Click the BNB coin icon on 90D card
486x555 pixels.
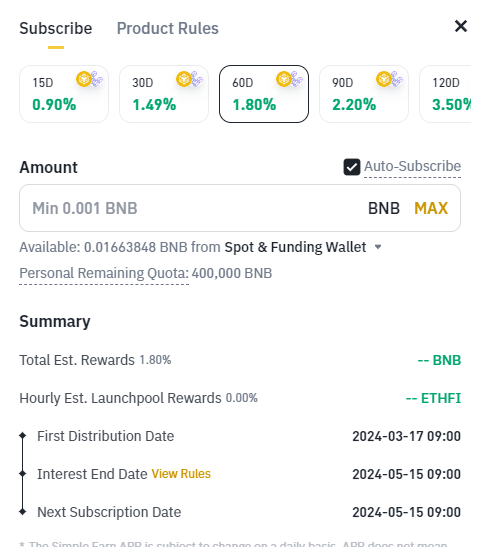pyautogui.click(x=384, y=79)
